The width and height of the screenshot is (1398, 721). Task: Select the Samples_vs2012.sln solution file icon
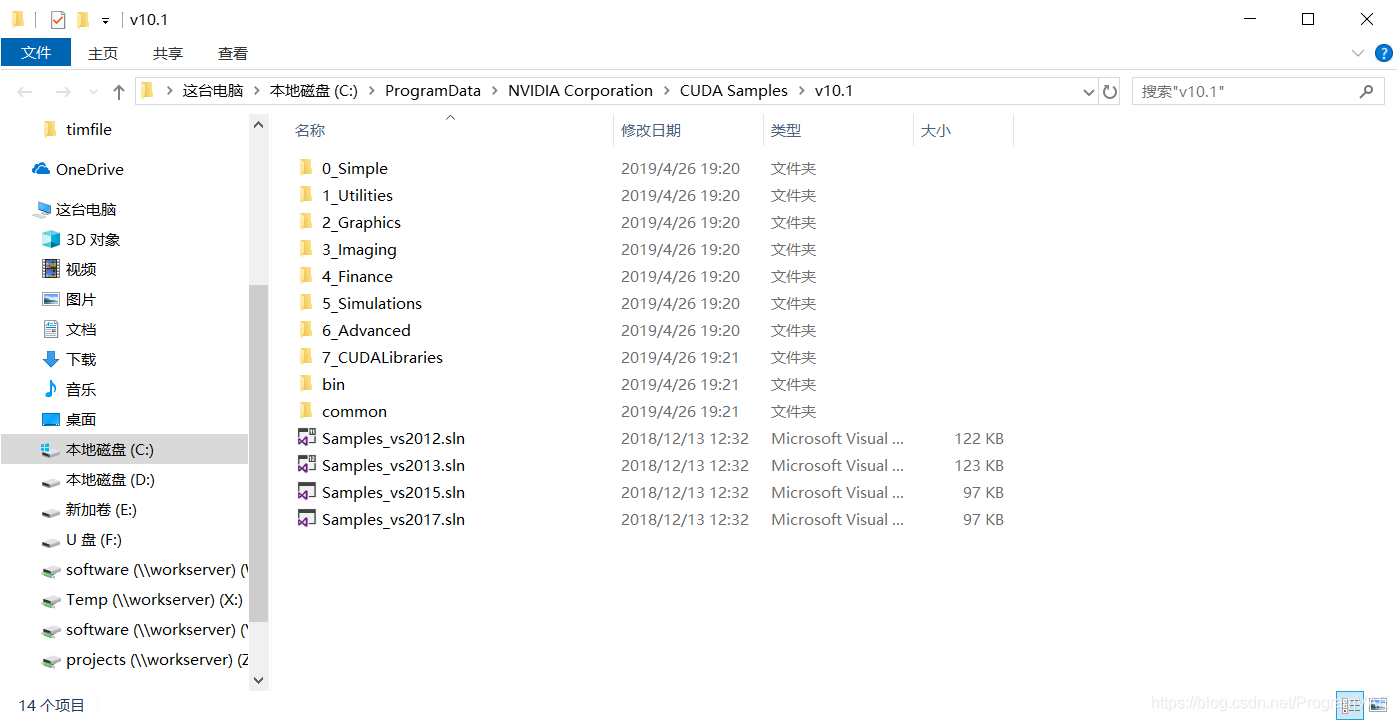307,438
